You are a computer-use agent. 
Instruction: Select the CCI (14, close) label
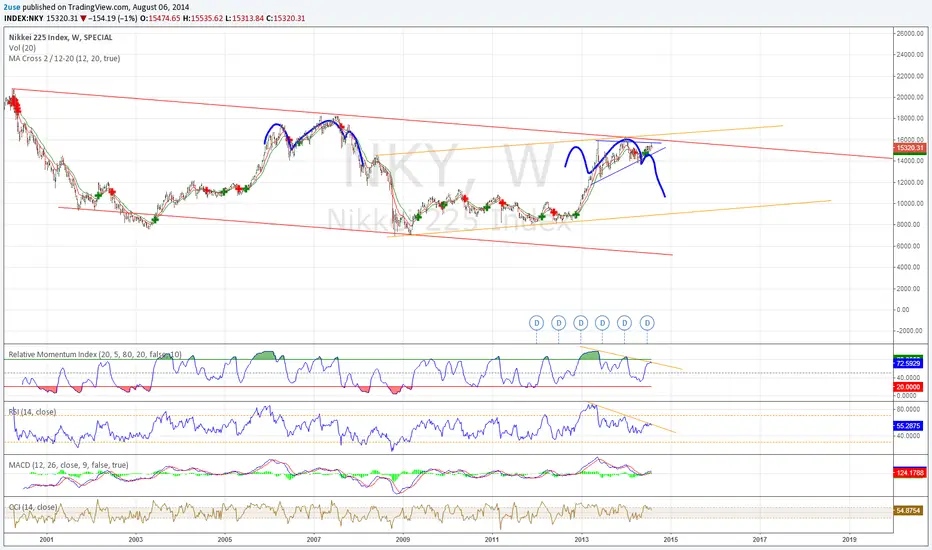pos(33,507)
